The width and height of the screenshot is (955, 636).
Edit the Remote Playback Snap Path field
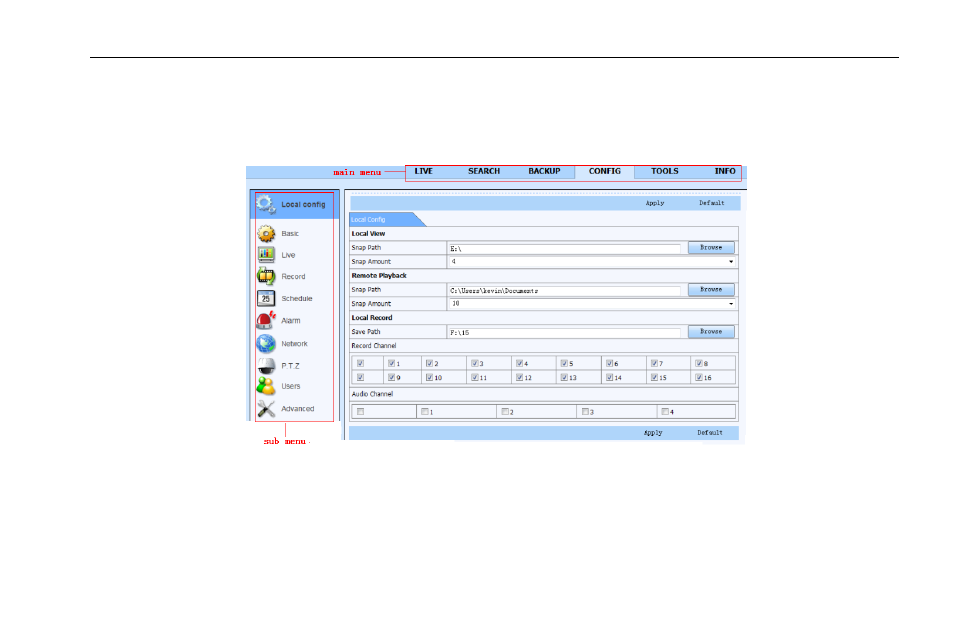(564, 291)
